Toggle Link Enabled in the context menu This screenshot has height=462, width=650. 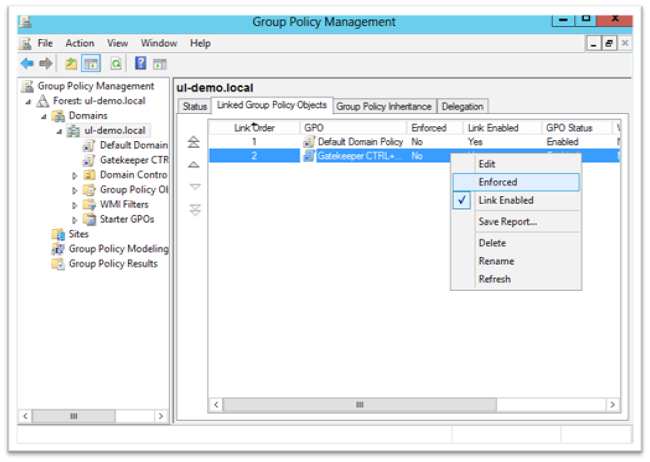click(x=508, y=201)
